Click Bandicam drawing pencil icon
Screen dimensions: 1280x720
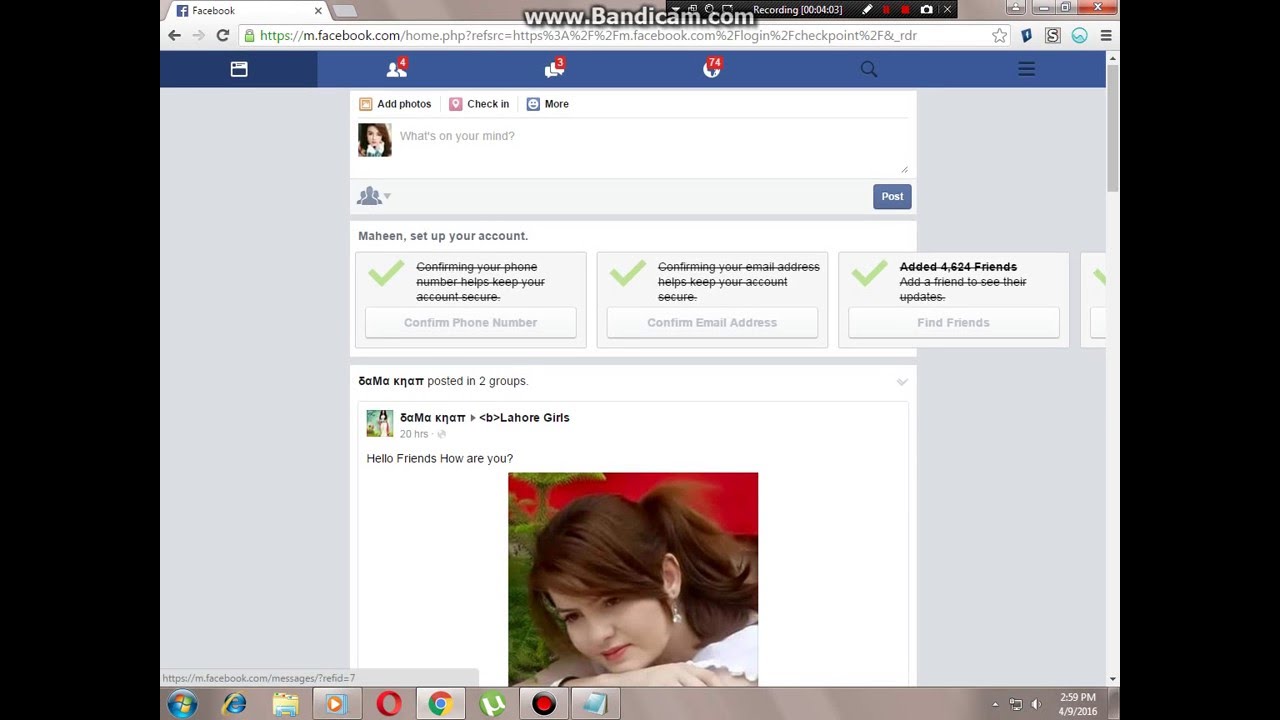[x=867, y=9]
